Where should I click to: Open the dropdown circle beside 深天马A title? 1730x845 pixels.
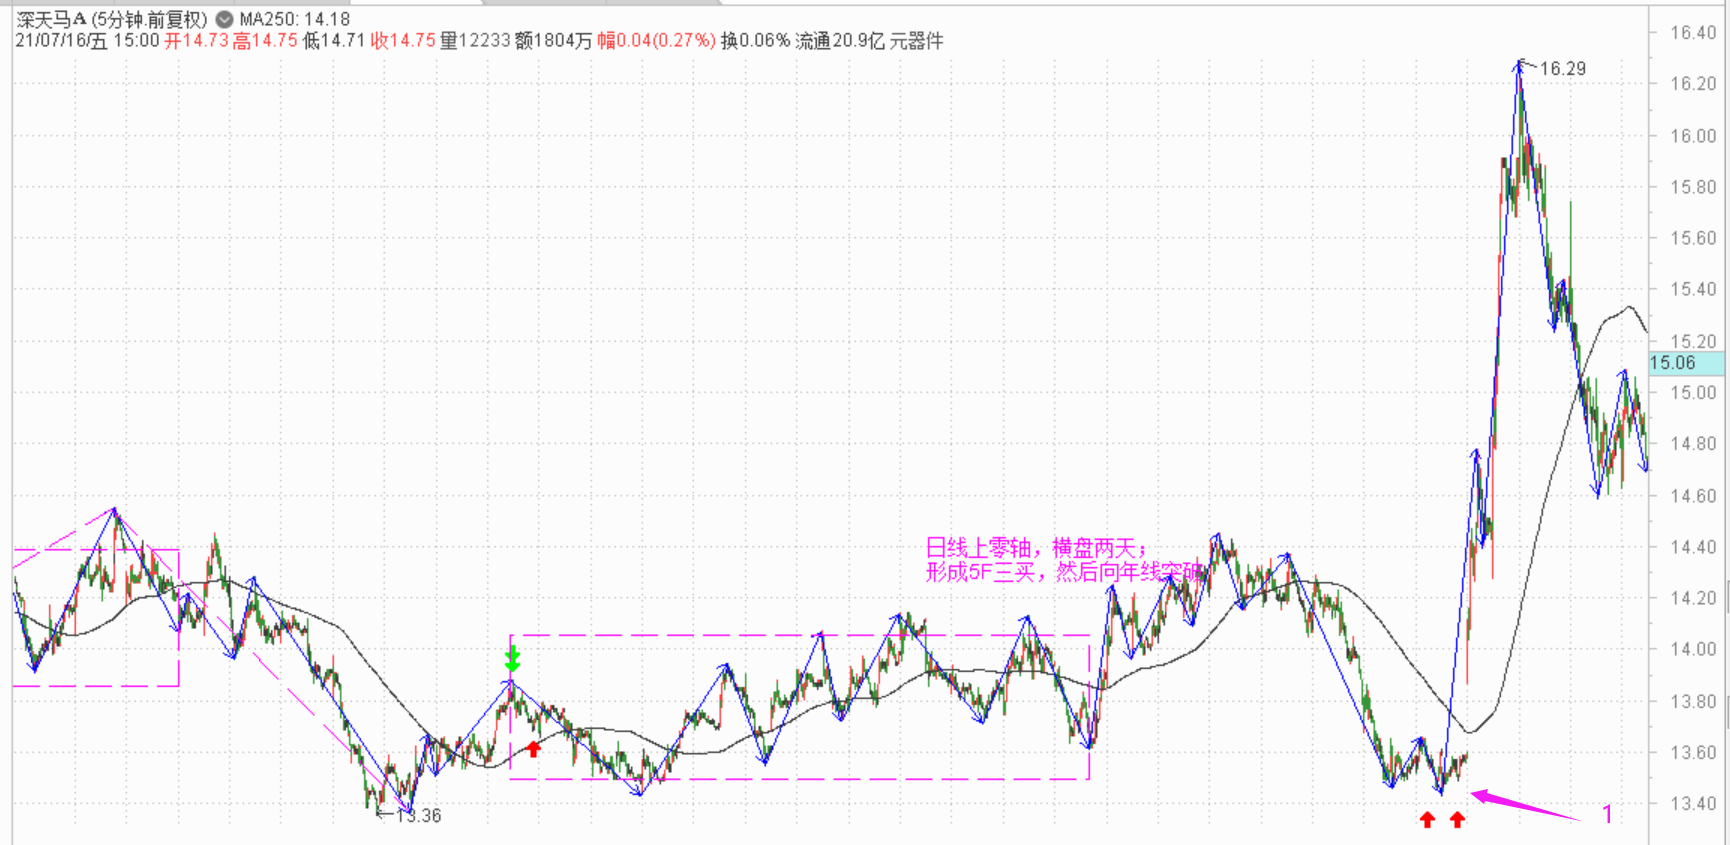[224, 19]
